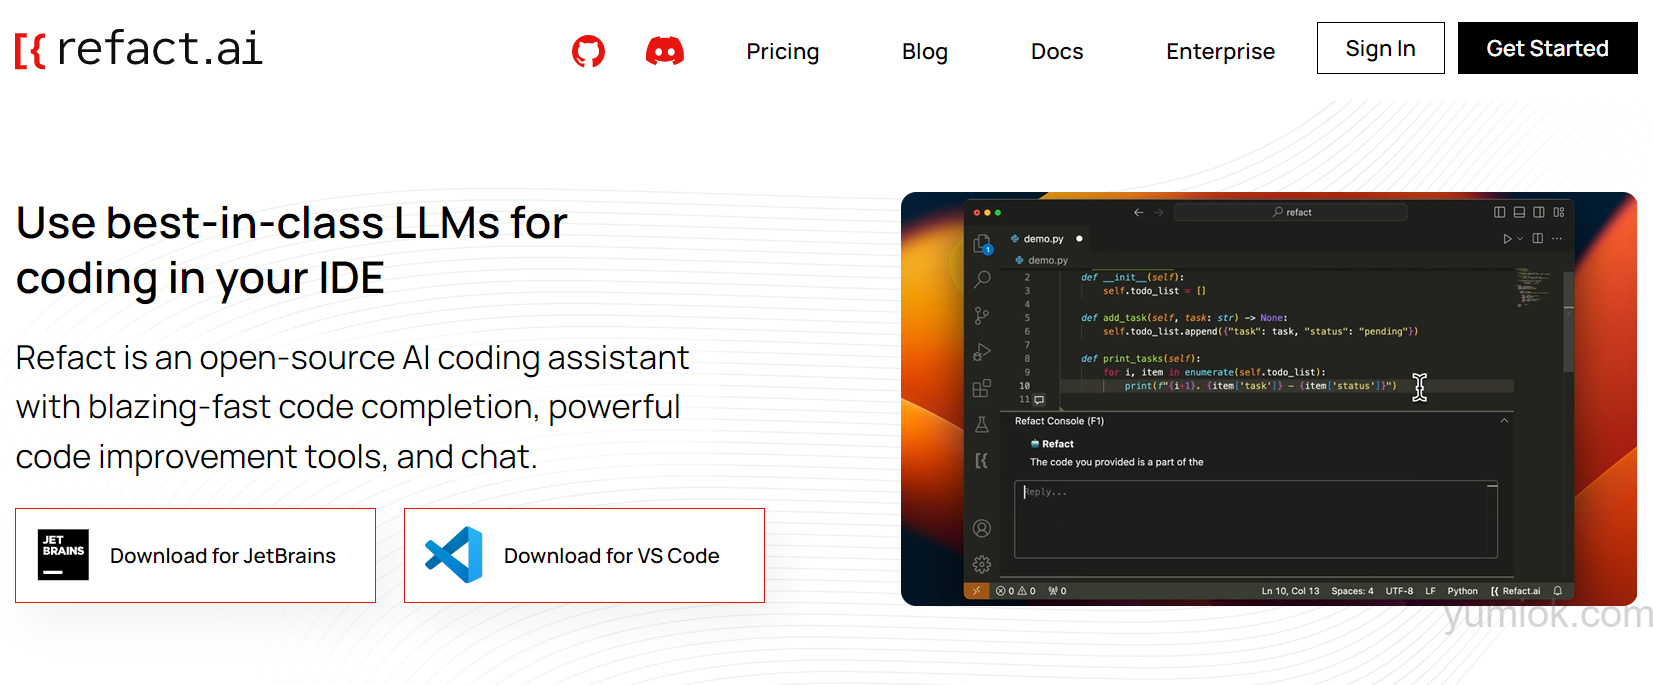
Task: Click the Get Started button
Action: (1548, 48)
